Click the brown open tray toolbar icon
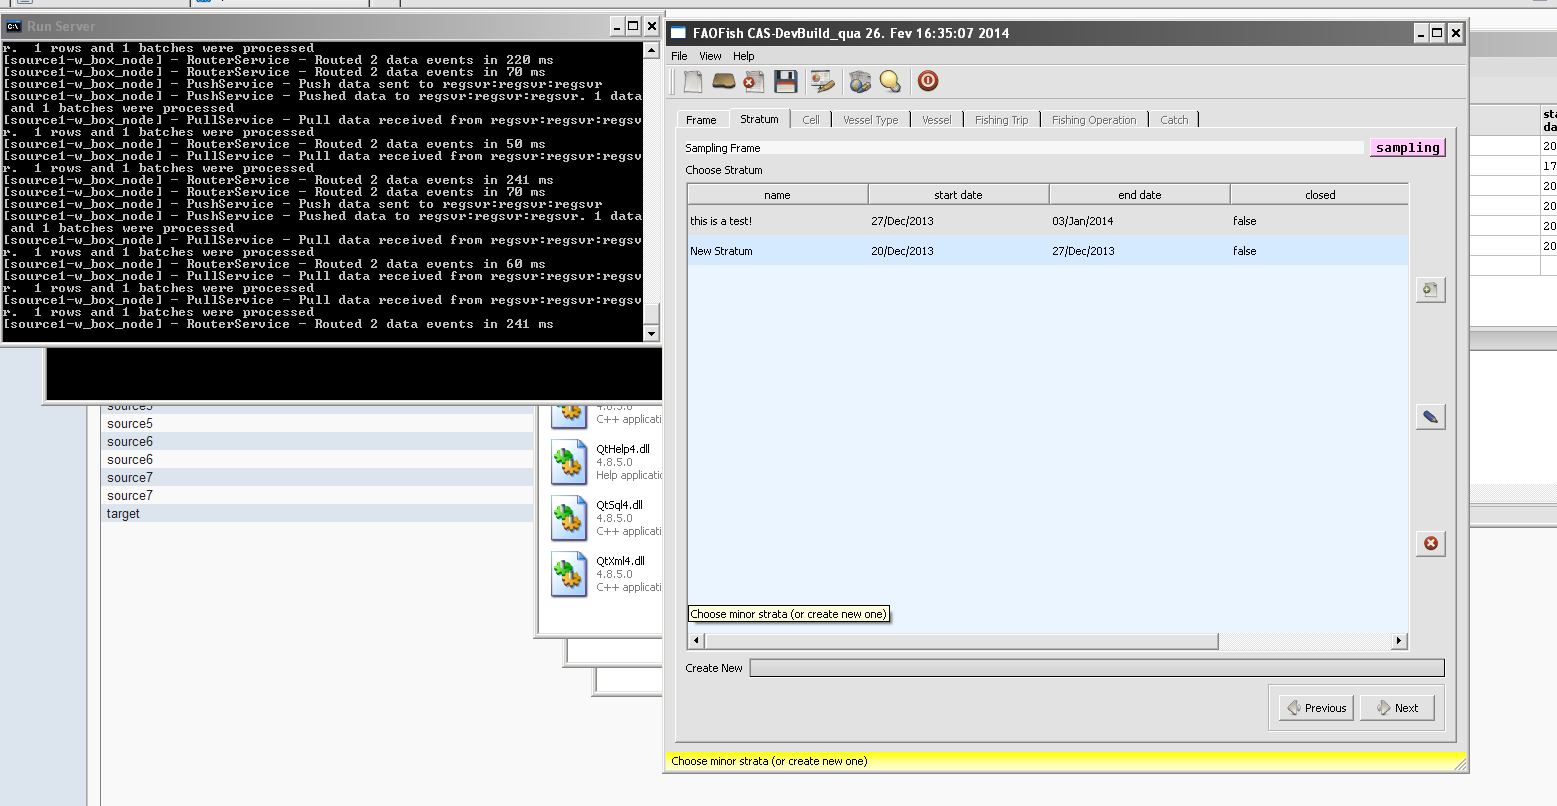 (x=723, y=82)
